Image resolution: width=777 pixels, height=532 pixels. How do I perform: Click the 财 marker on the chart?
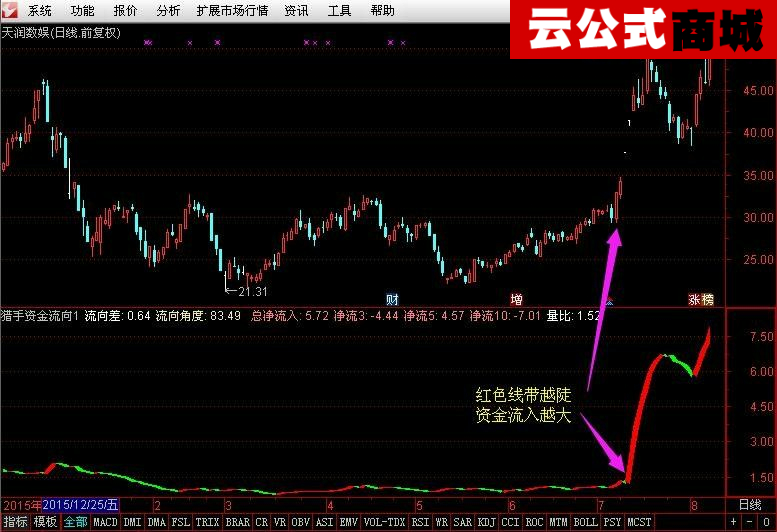coord(392,300)
